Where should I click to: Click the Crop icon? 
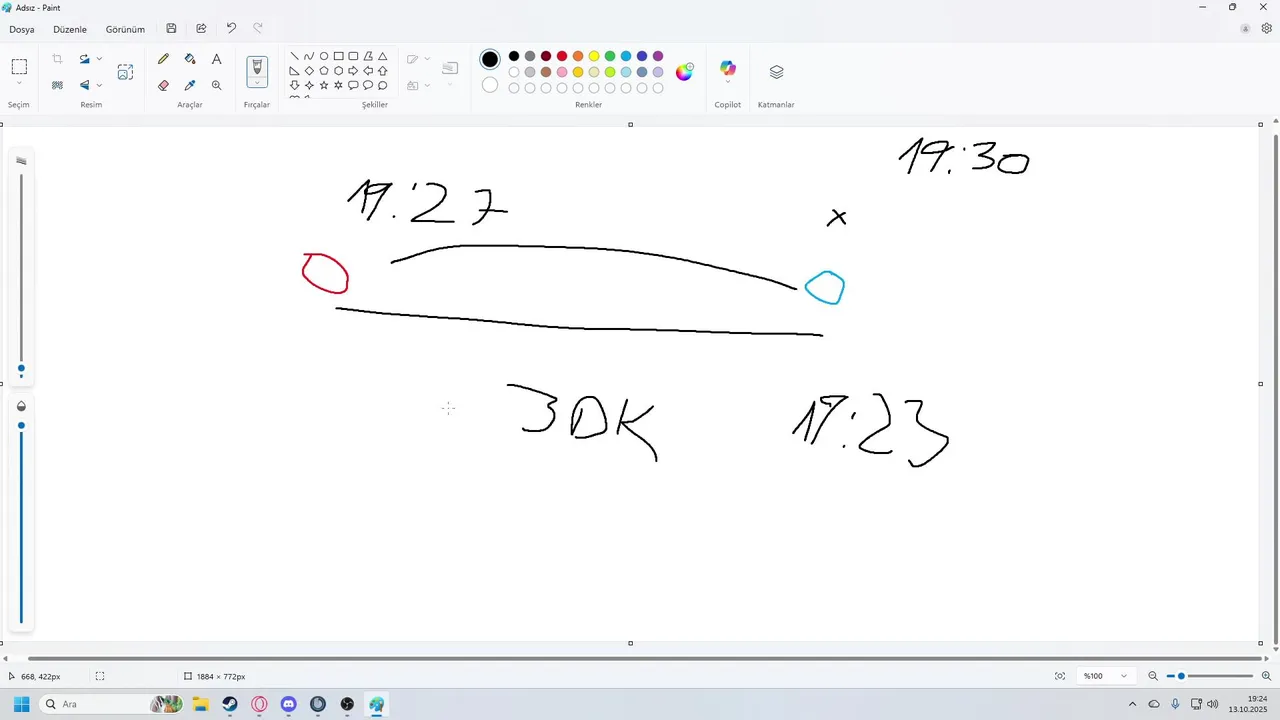[57, 59]
